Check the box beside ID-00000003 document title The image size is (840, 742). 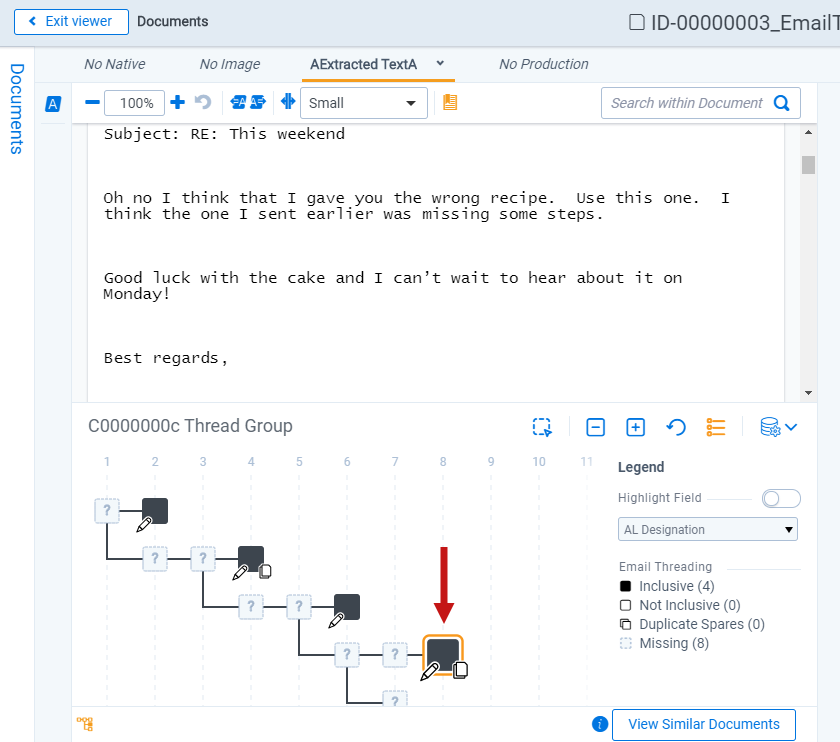pyautogui.click(x=636, y=22)
